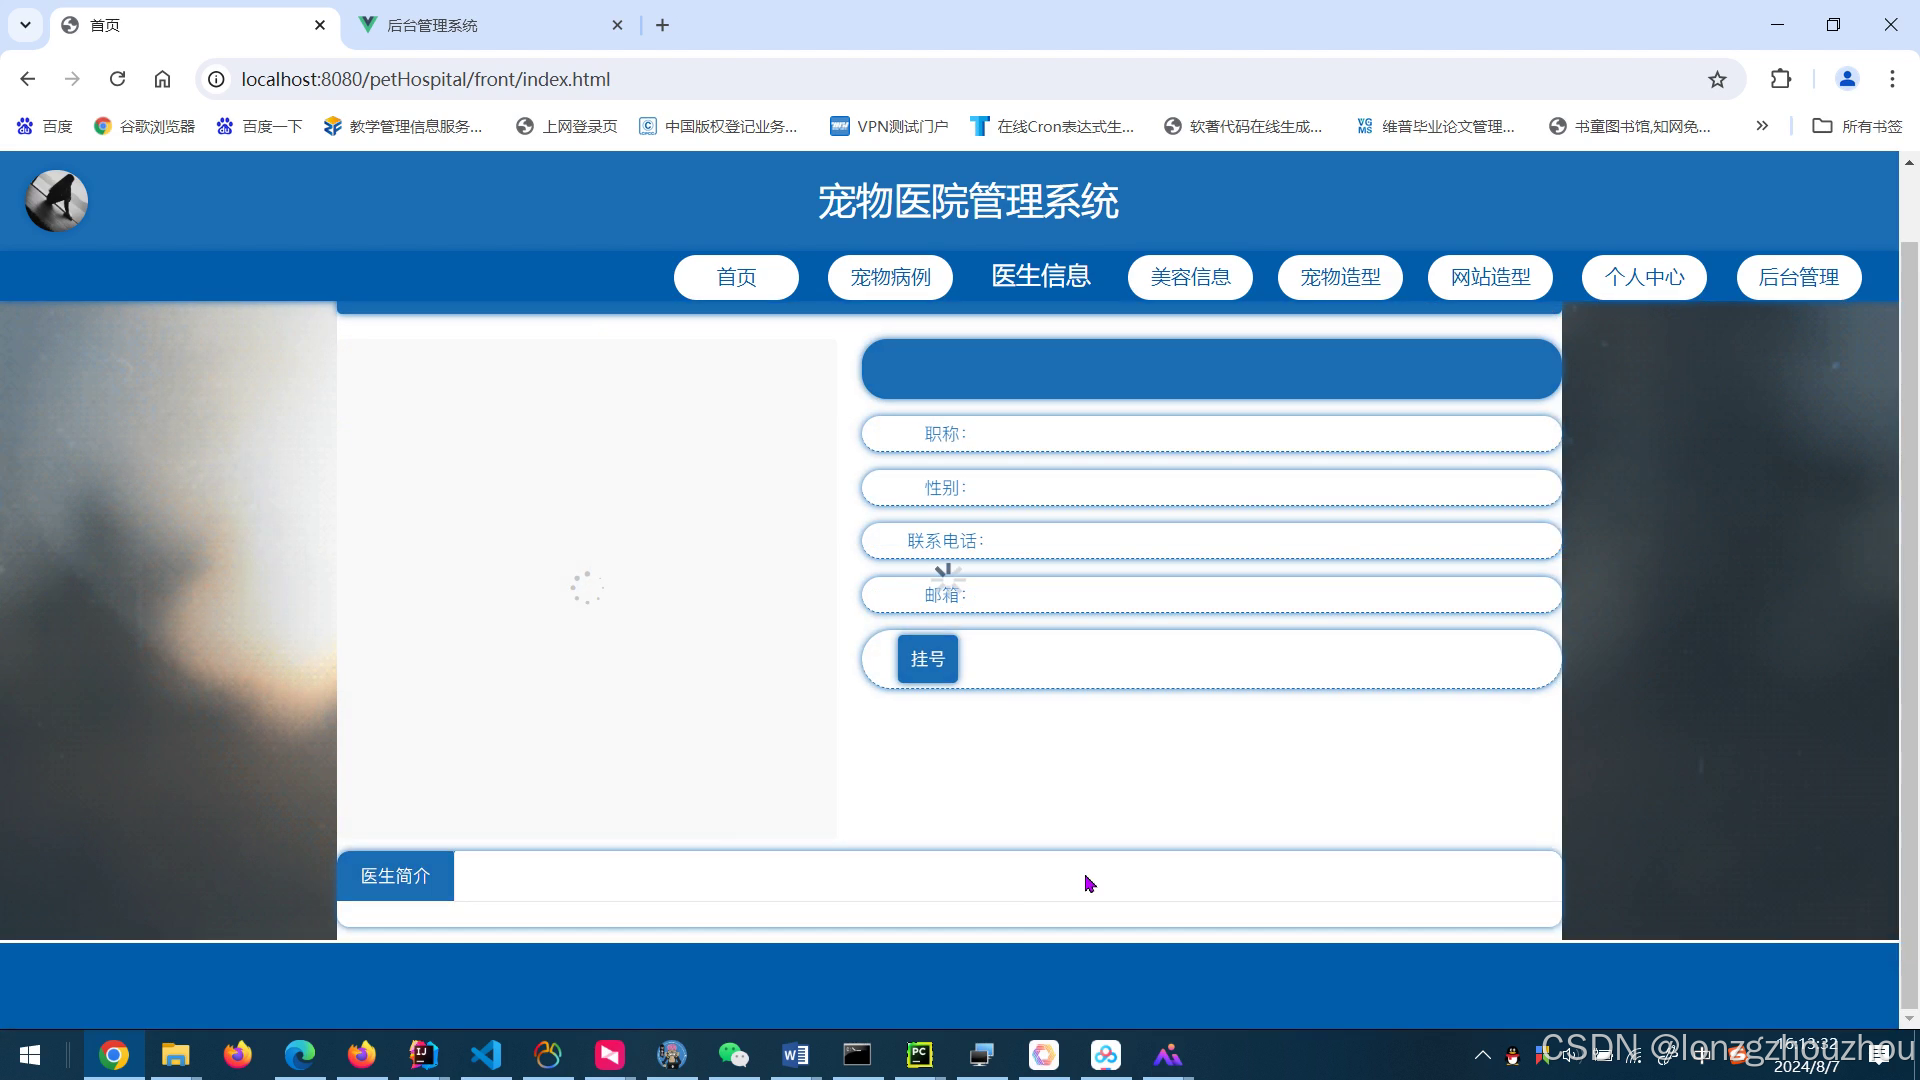
Task: Click the 挂号 button
Action: pyautogui.click(x=927, y=659)
